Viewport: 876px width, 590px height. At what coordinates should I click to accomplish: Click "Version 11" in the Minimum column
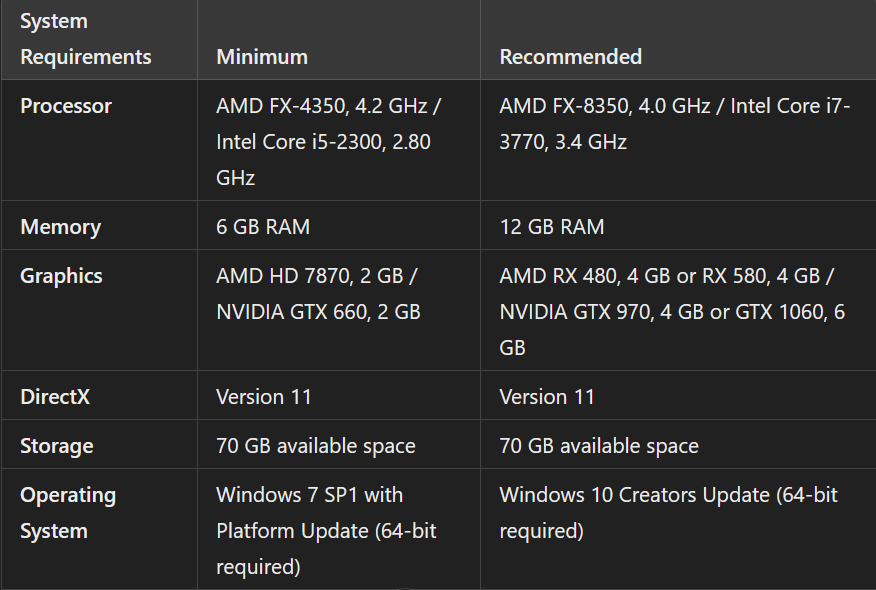(x=264, y=397)
